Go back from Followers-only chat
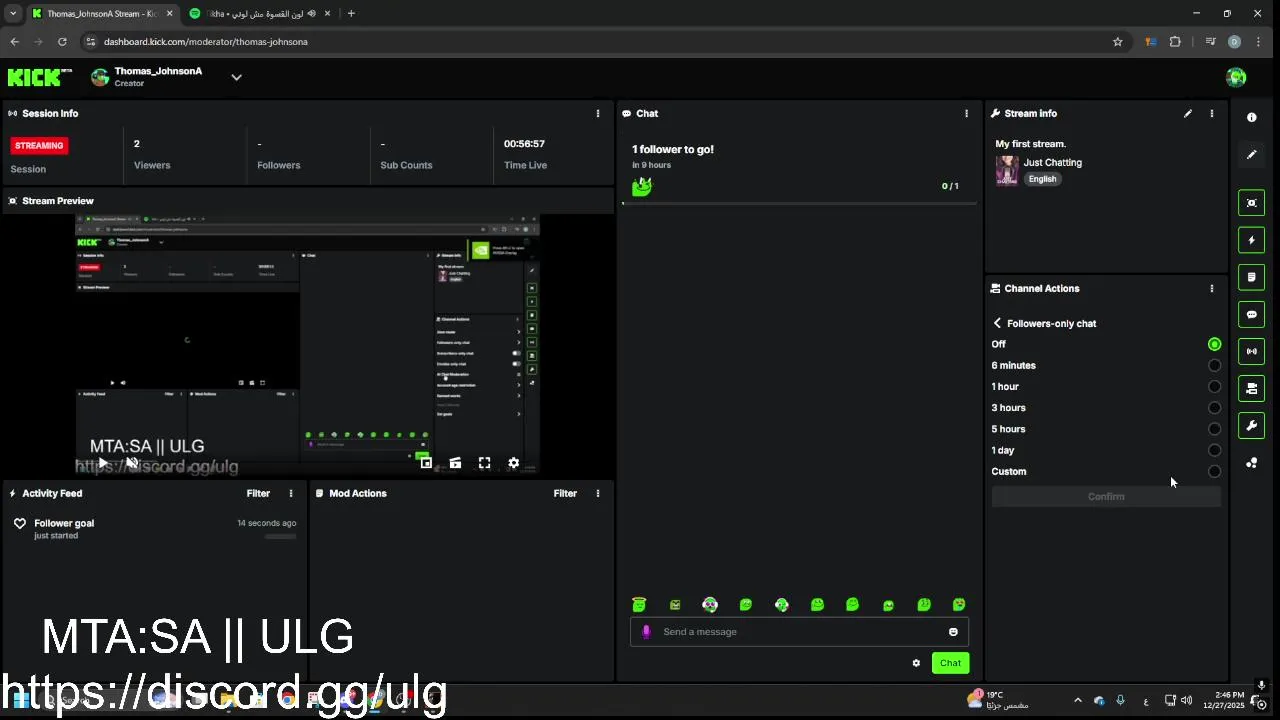 (997, 323)
